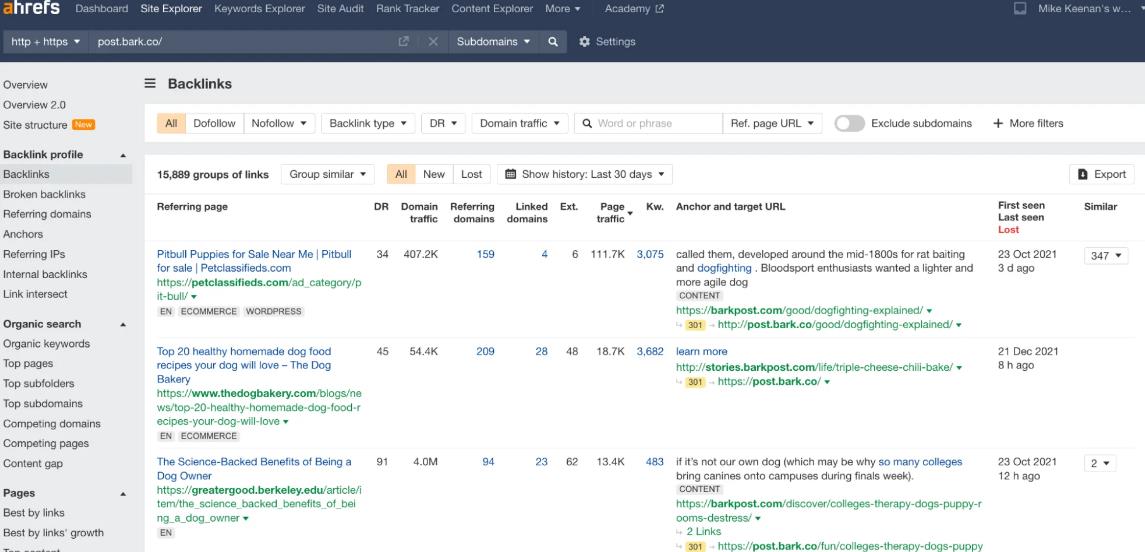Viewport: 1145px width, 552px height.
Task: Collapse the Backlink profile section
Action: (123, 155)
